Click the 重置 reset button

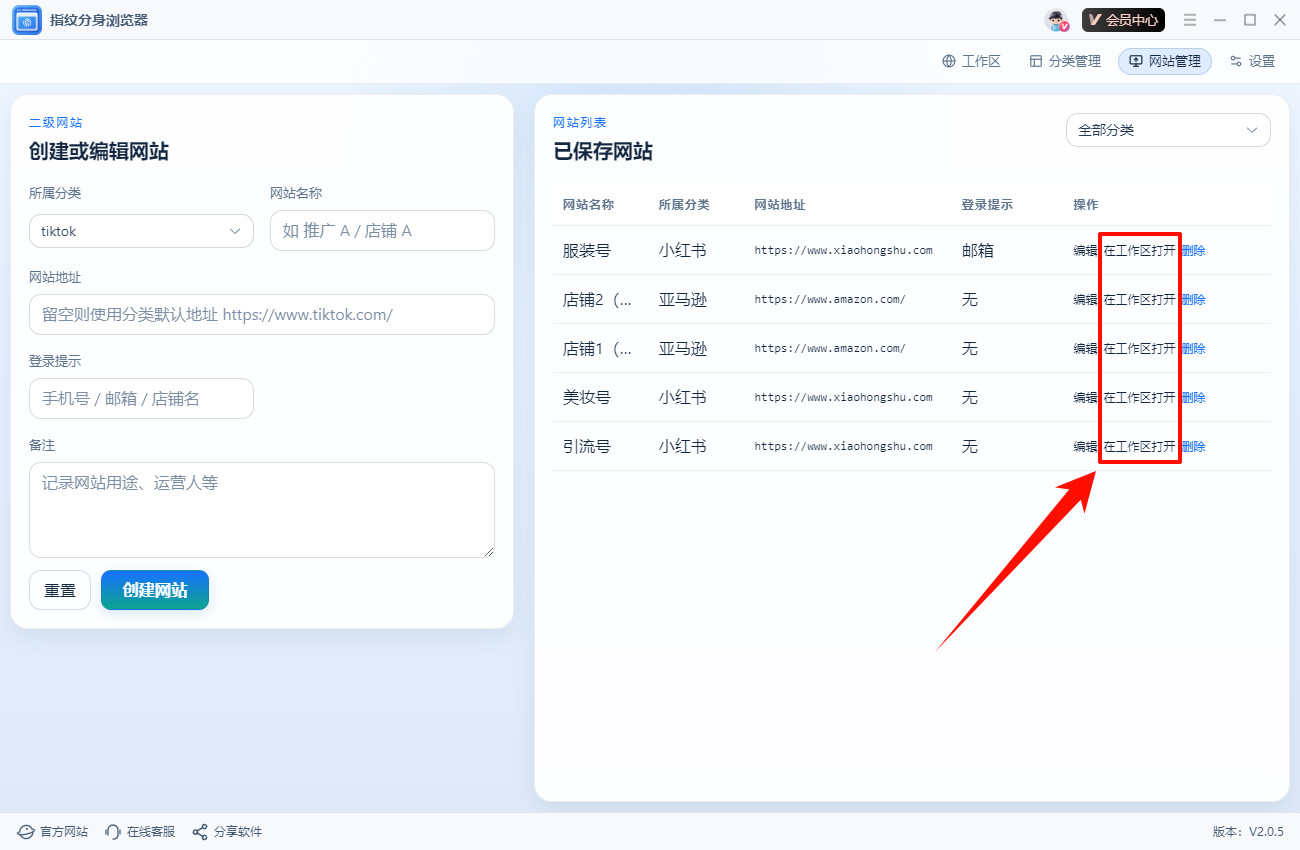[60, 590]
